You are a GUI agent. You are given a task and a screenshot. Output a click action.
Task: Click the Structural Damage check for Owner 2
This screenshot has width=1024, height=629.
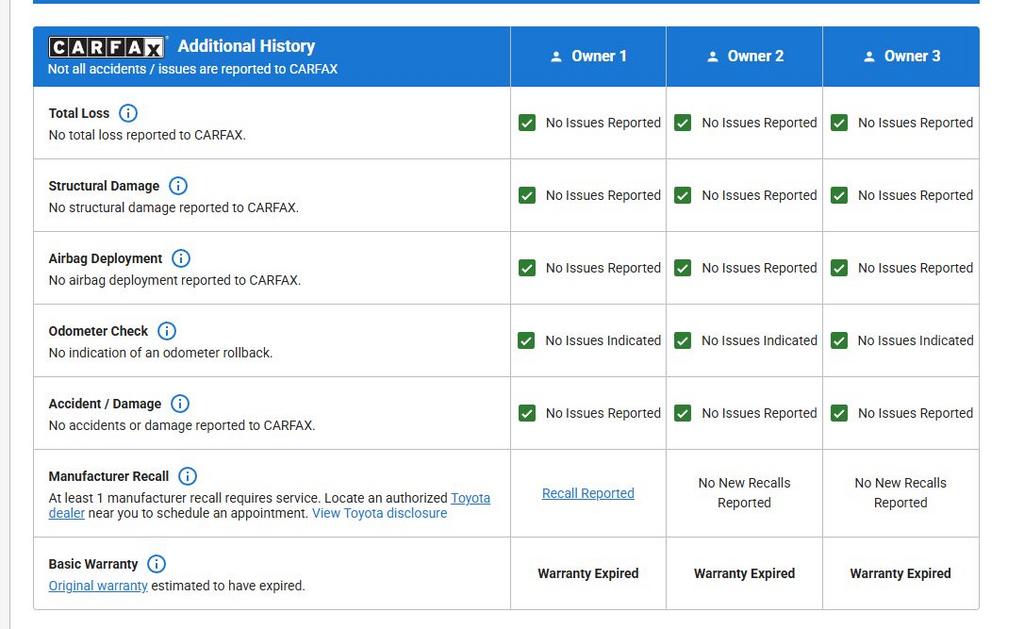click(x=682, y=195)
